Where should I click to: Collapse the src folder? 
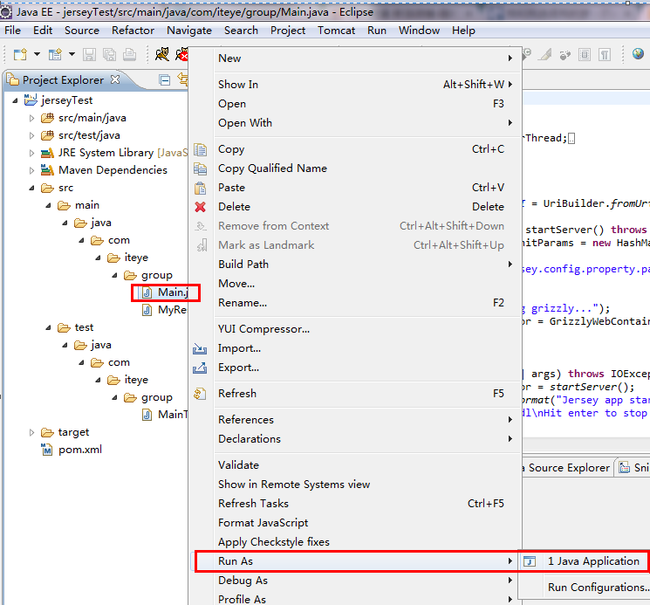click(x=32, y=188)
